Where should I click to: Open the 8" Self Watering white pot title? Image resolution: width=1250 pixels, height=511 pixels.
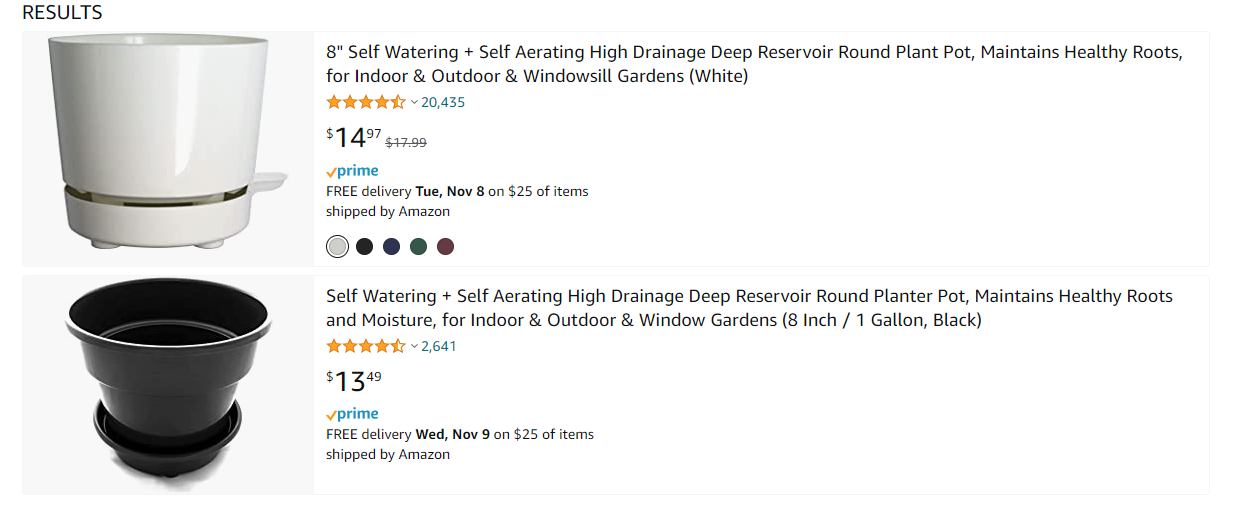pyautogui.click(x=754, y=64)
